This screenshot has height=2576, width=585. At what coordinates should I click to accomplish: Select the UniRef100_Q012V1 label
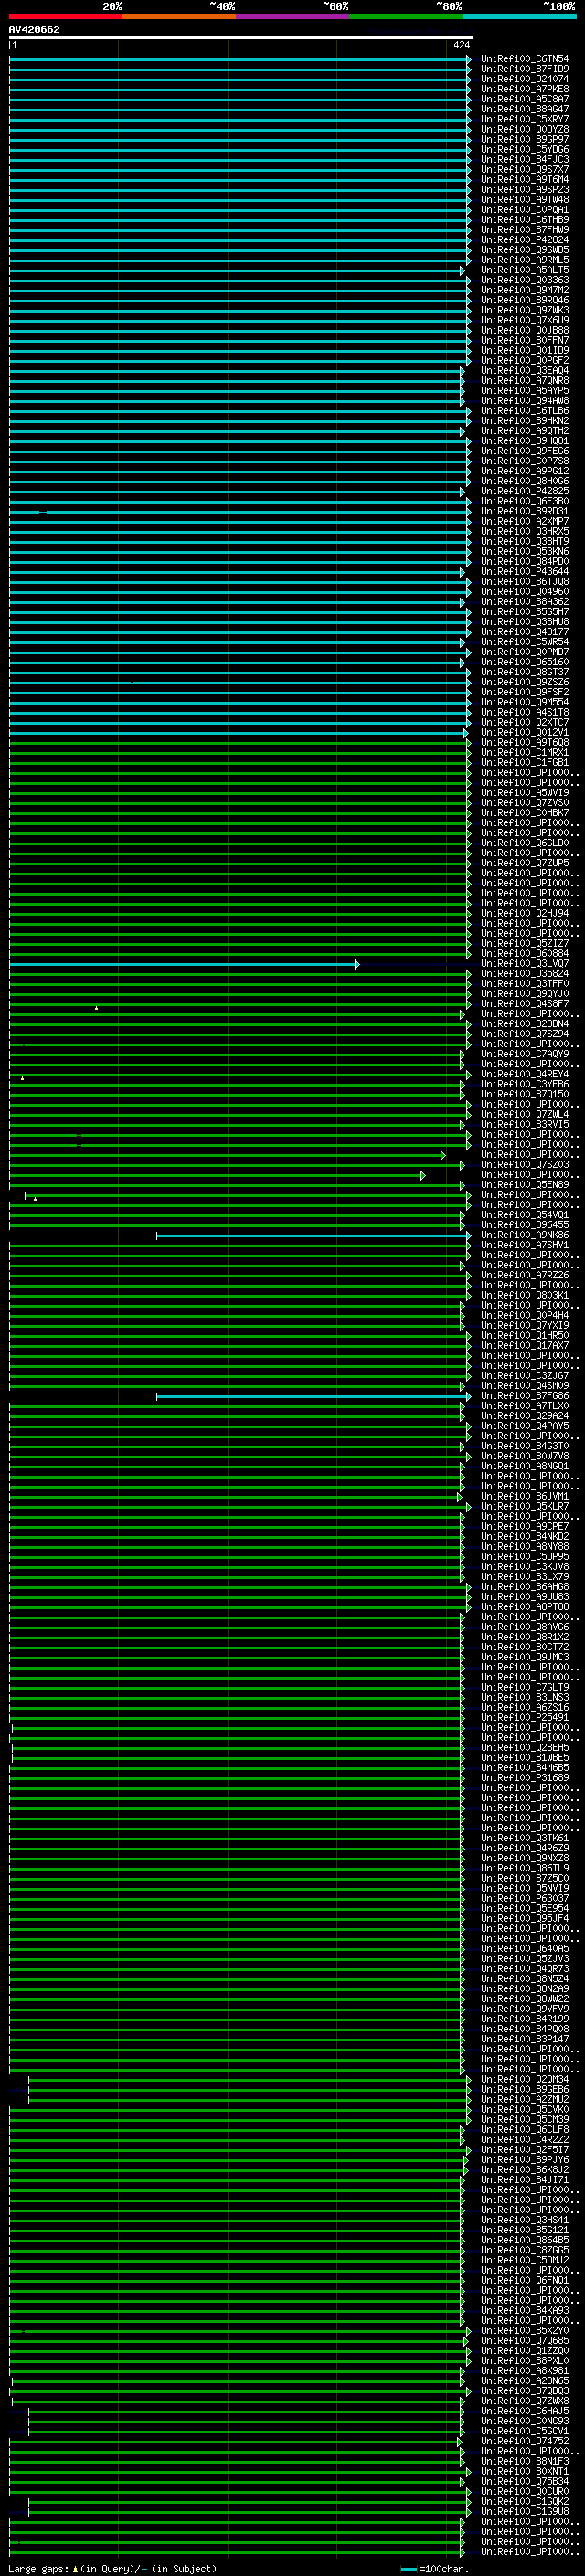tap(525, 732)
